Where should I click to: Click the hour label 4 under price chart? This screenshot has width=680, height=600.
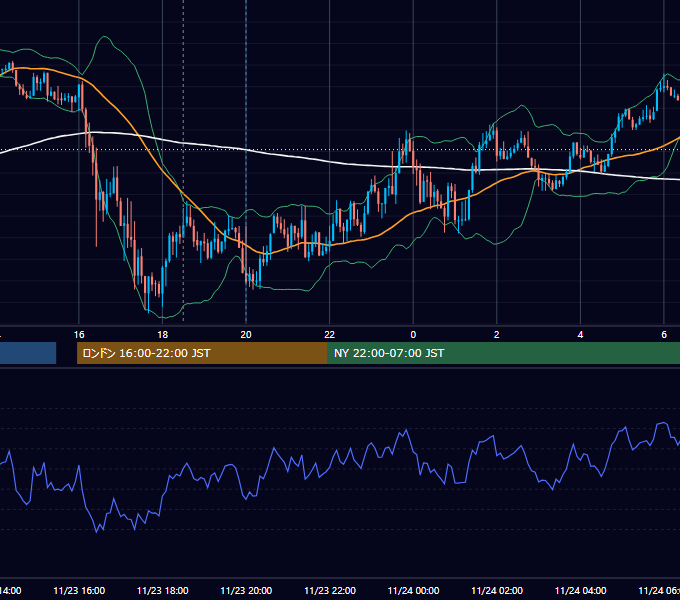pyautogui.click(x=580, y=335)
